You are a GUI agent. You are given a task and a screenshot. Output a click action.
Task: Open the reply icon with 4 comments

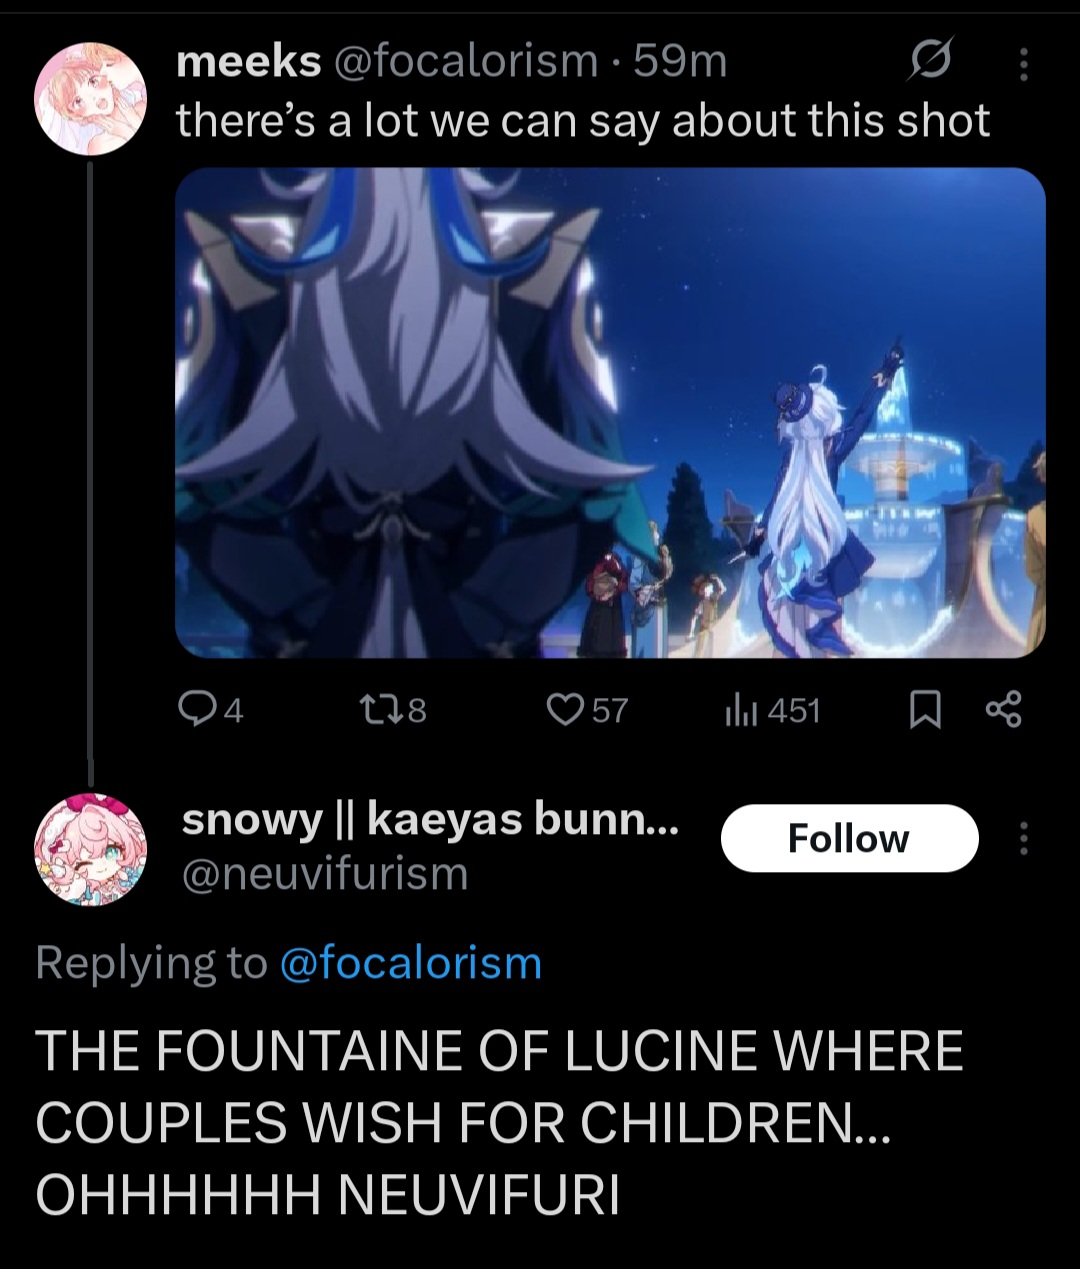[210, 711]
